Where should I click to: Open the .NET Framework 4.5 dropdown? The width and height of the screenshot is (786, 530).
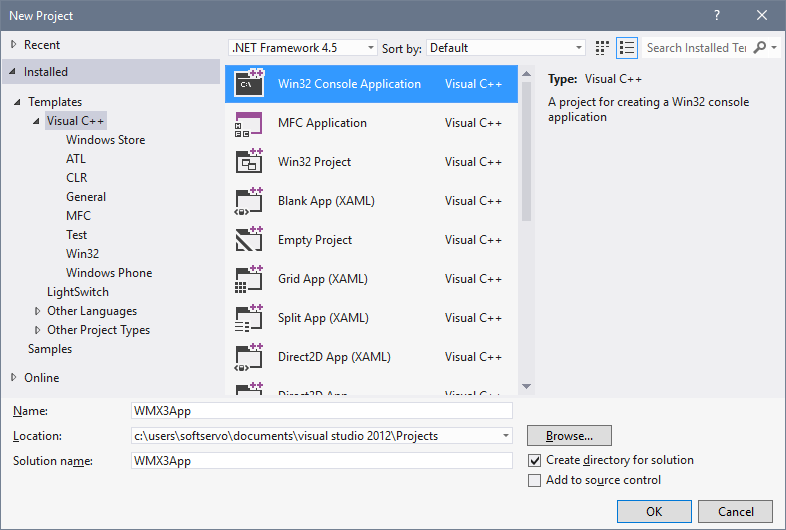(303, 48)
